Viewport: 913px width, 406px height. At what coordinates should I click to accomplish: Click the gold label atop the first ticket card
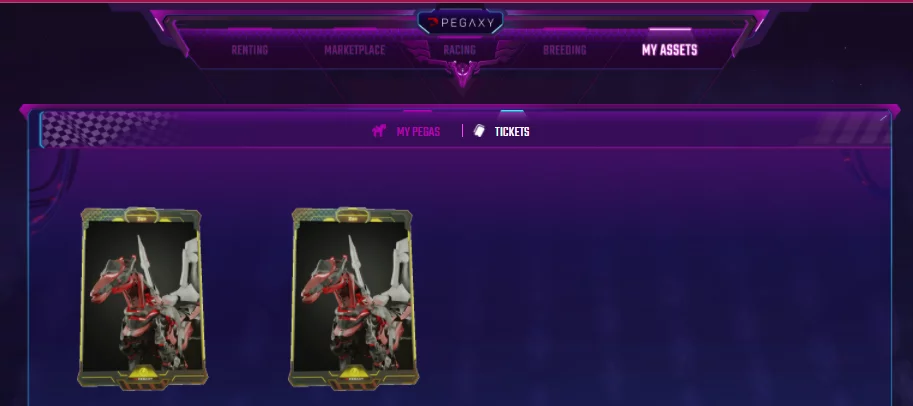click(x=141, y=218)
